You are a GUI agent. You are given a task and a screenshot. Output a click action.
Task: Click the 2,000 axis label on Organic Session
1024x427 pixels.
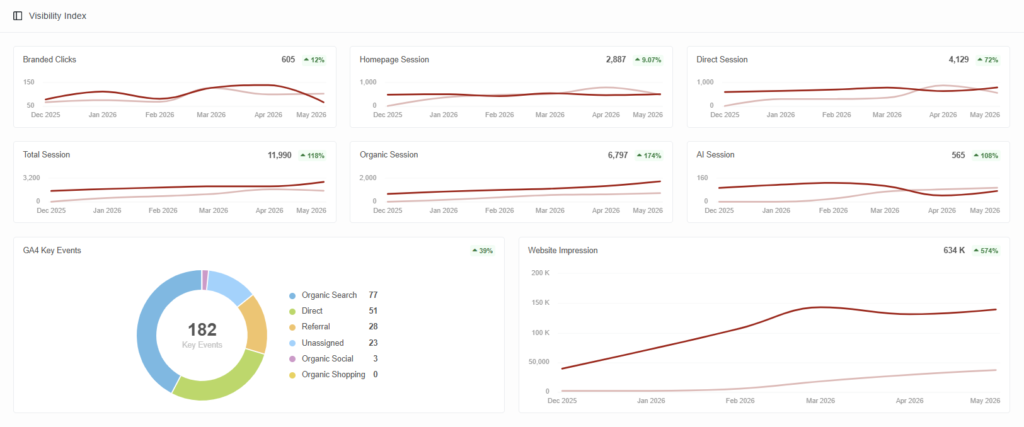tap(368, 178)
